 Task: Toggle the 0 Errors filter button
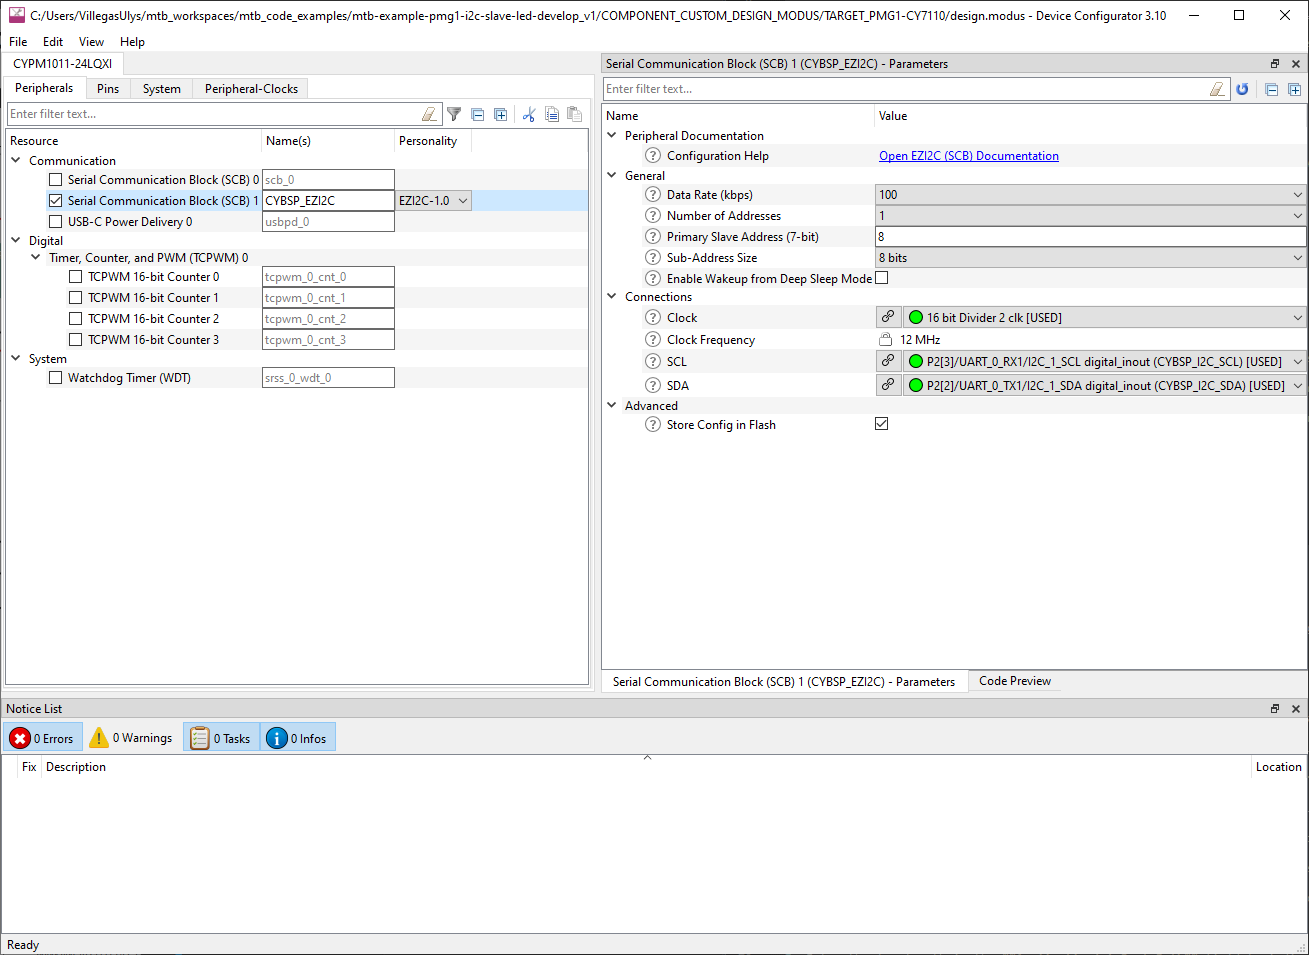tap(42, 738)
